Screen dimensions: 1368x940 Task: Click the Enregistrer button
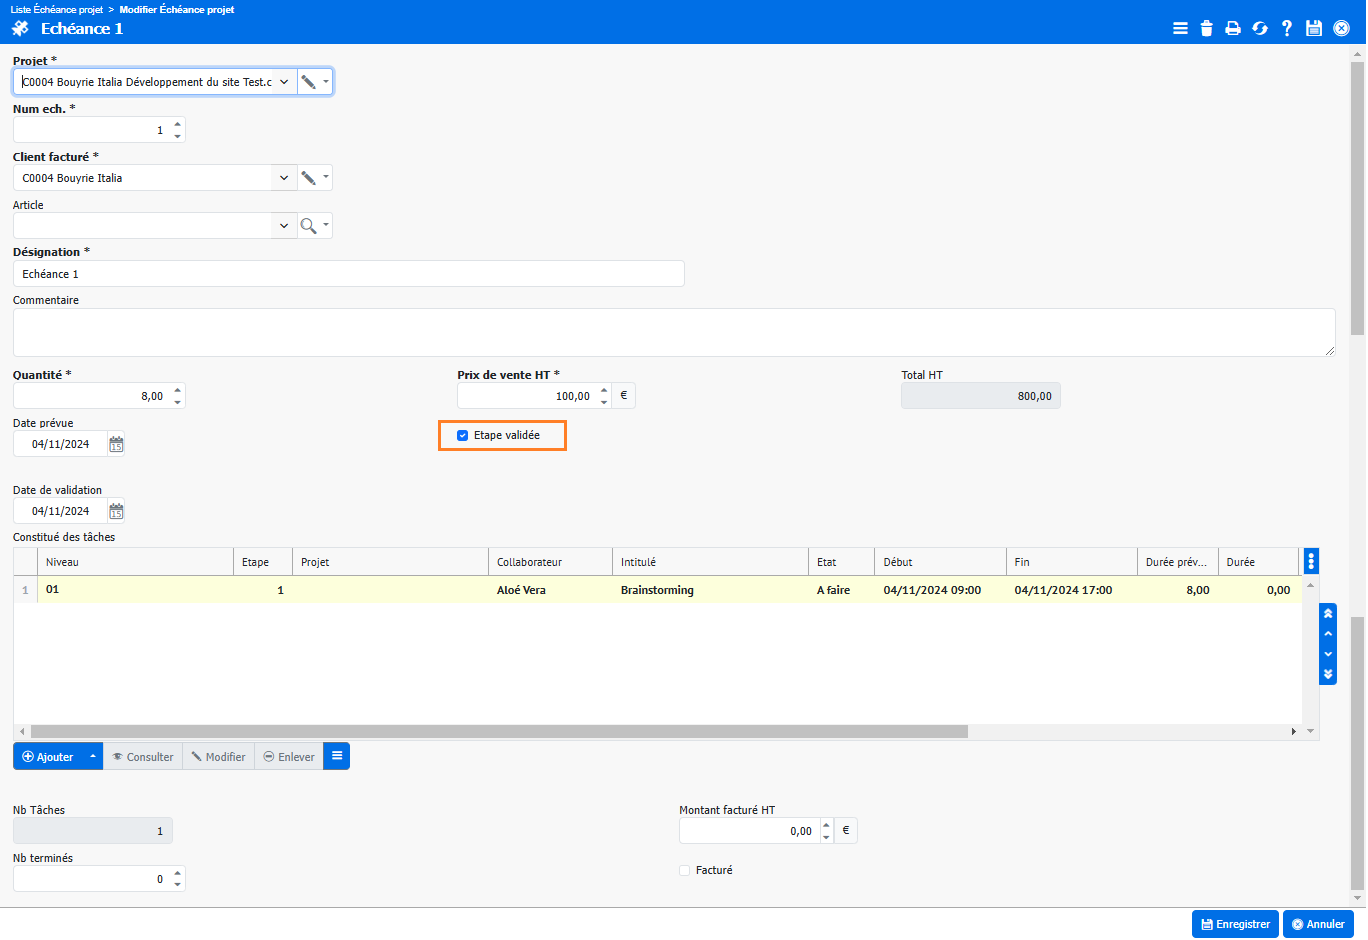pos(1235,924)
